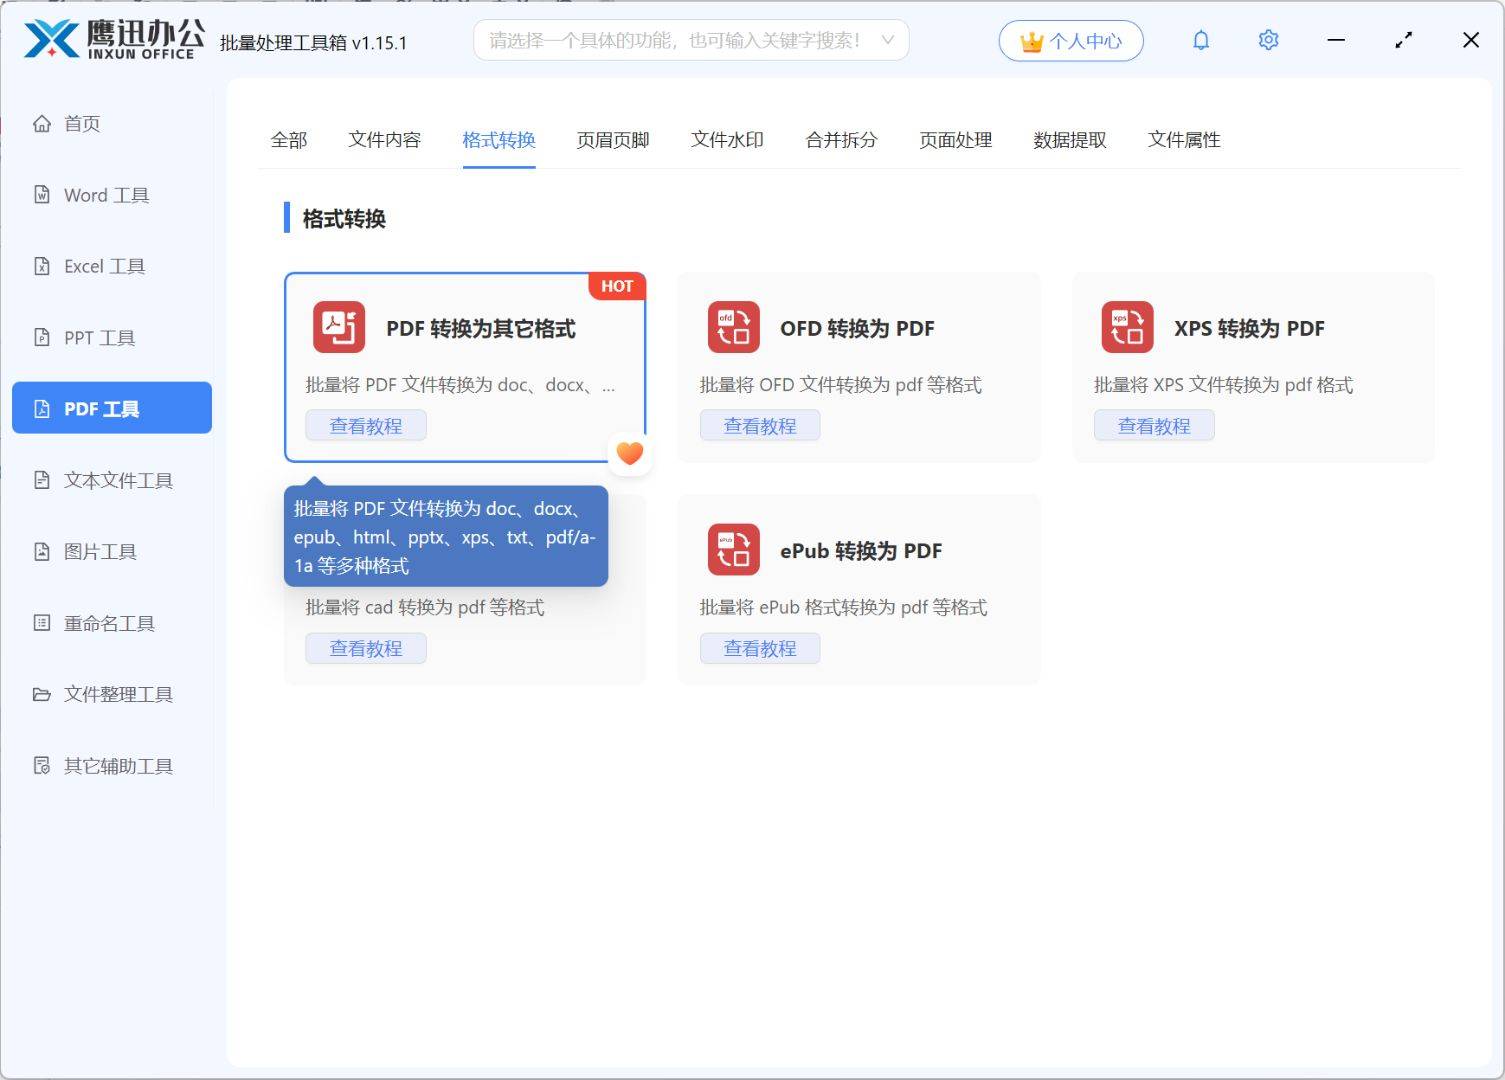Select the 合并拆分 tab
1505x1080 pixels.
point(841,140)
